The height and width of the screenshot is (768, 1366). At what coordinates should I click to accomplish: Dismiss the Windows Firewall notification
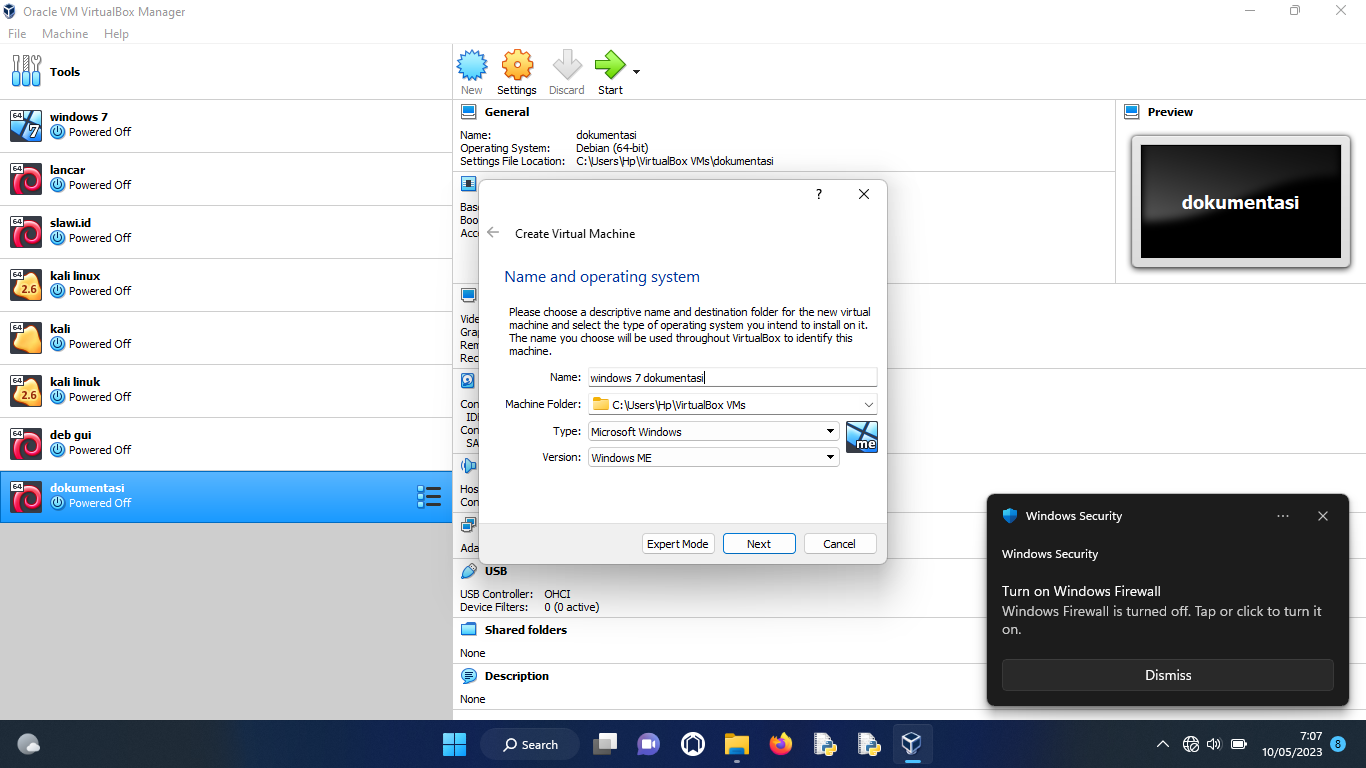[x=1168, y=675]
